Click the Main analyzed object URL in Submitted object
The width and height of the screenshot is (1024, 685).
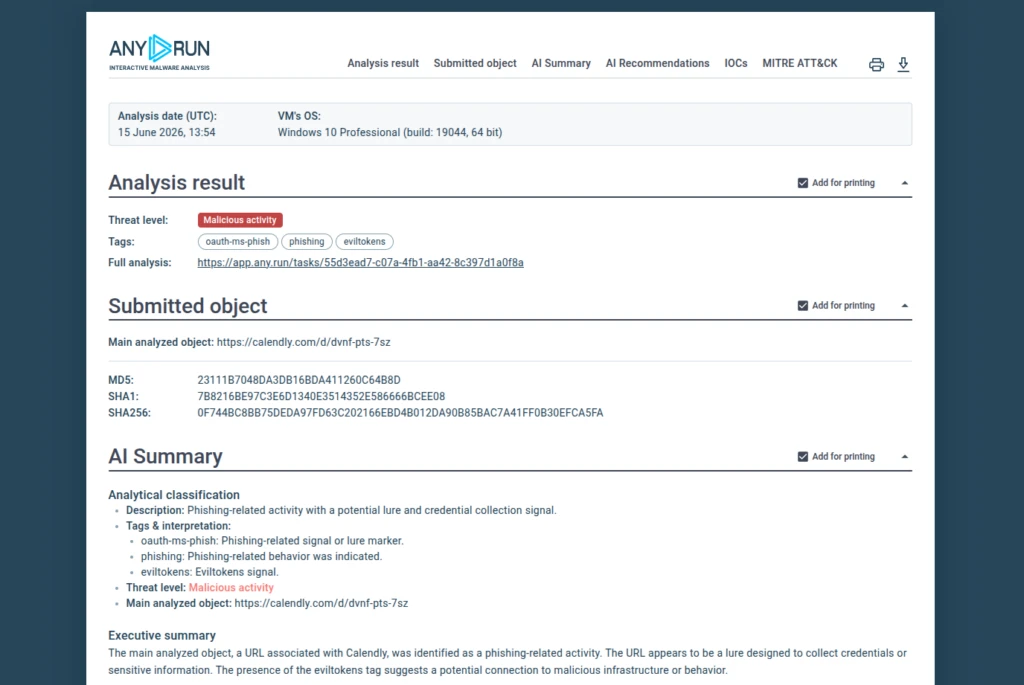[x=304, y=342]
